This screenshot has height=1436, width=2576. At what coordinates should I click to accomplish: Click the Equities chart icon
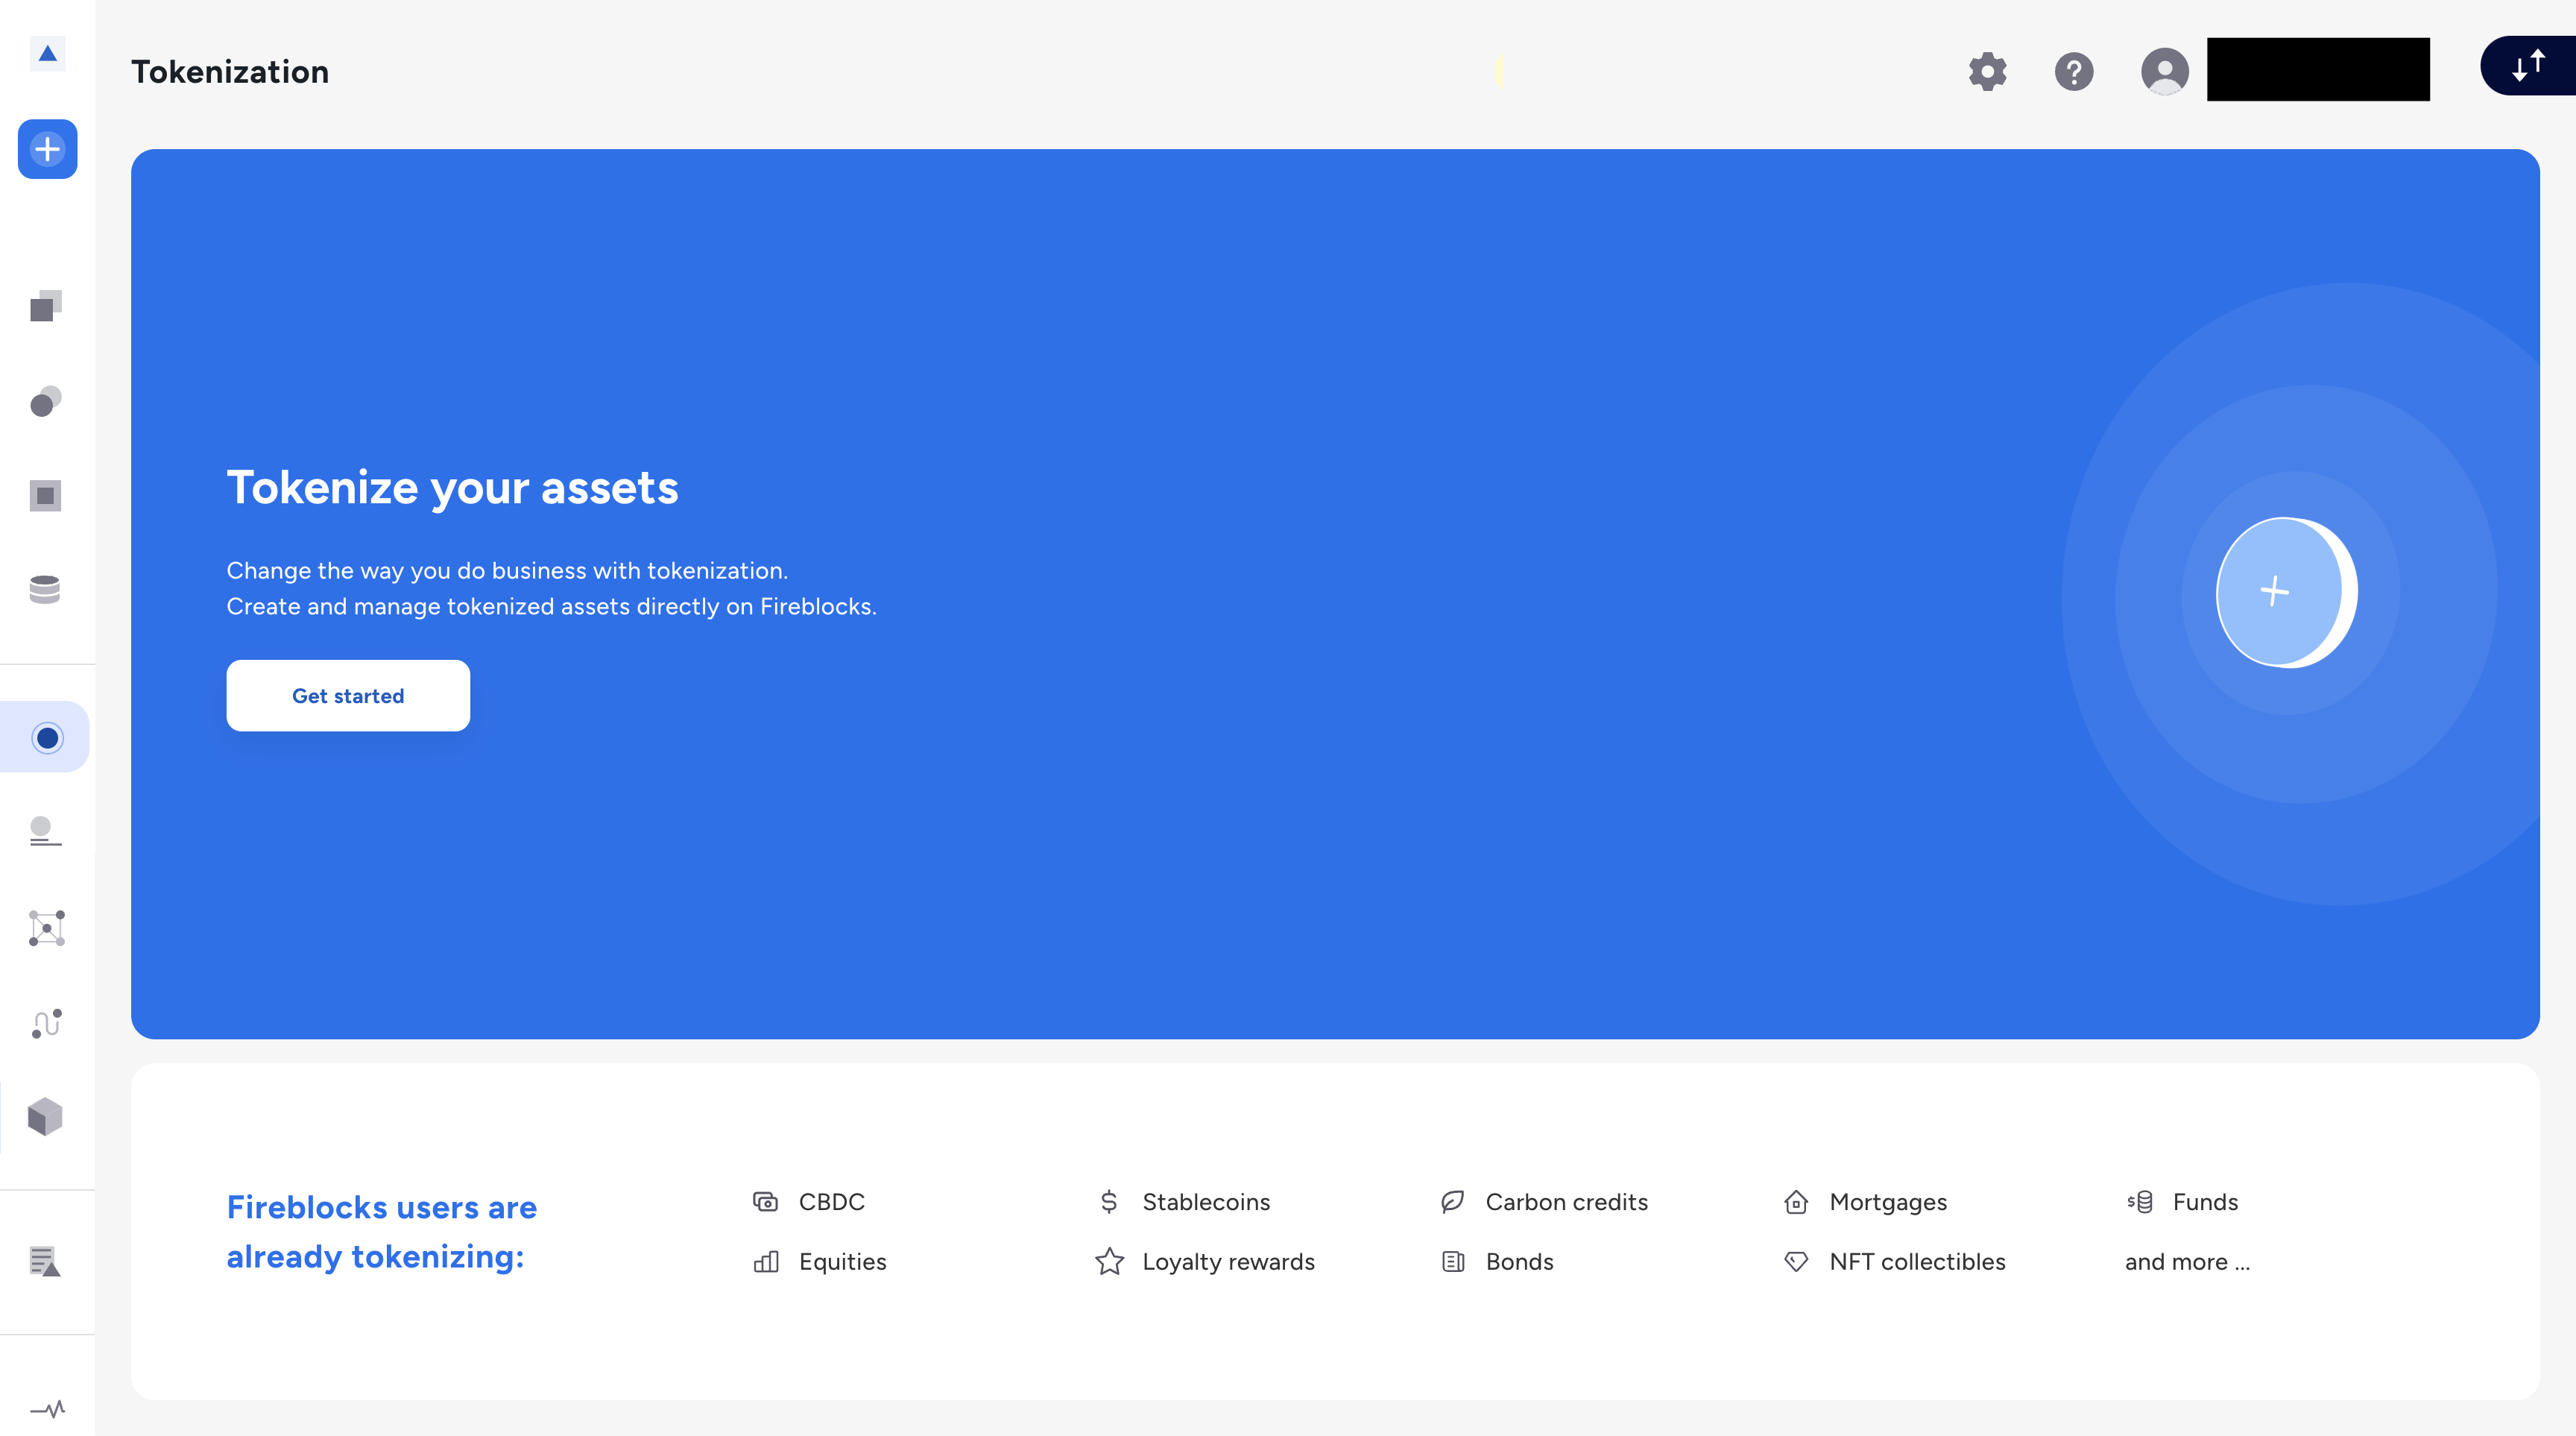(766, 1262)
